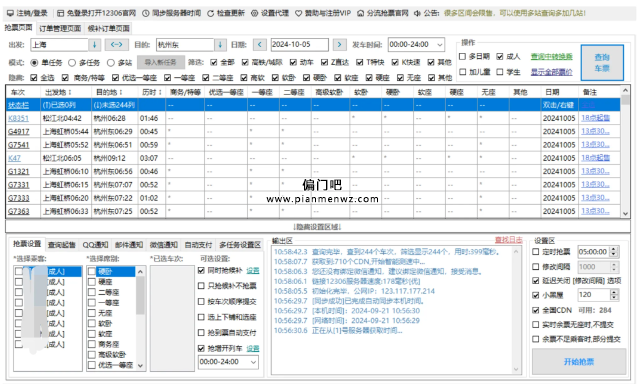Enable 抢到票自动支付 option
Image resolution: width=644 pixels, height=384 pixels.
(x=201, y=333)
